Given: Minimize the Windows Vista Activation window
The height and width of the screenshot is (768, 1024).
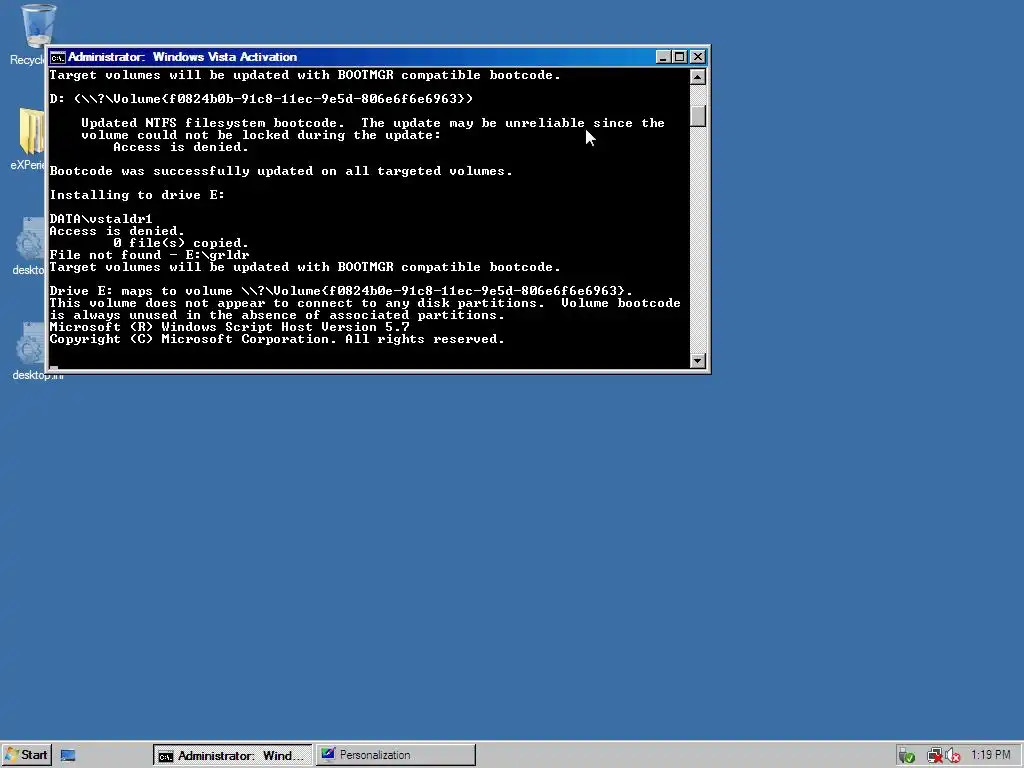Looking at the screenshot, I should tap(663, 57).
